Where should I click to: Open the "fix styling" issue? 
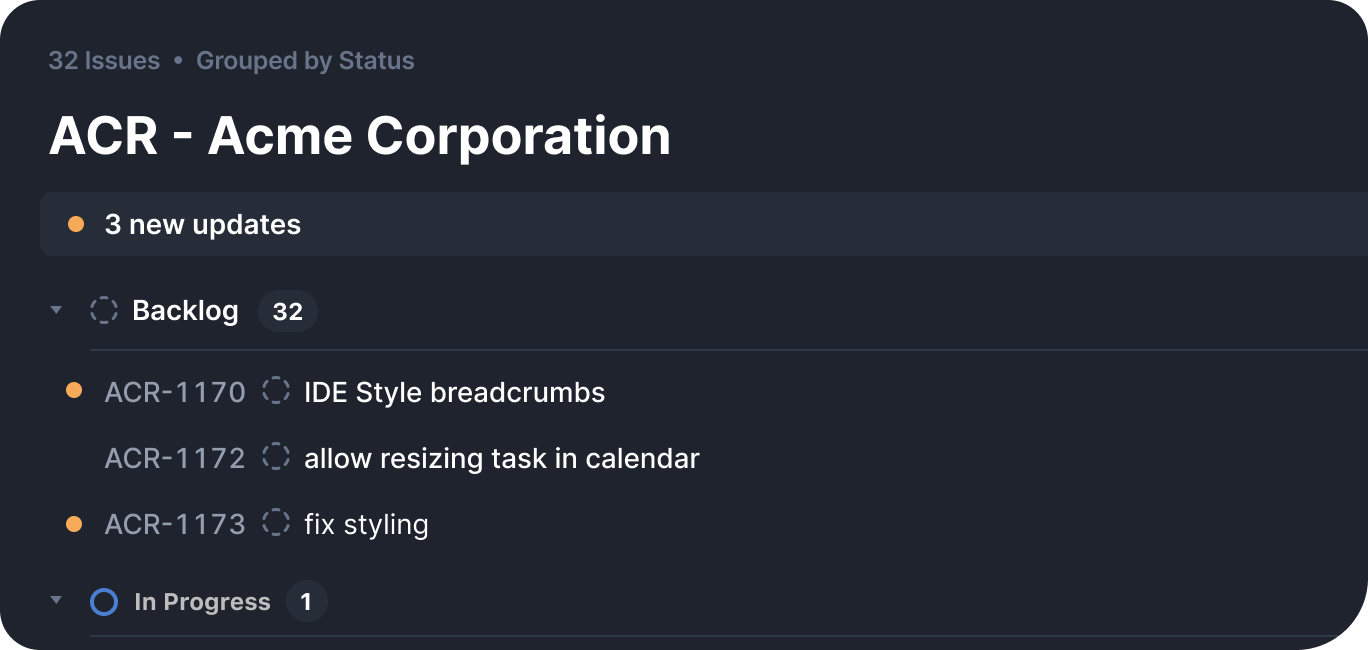point(366,524)
